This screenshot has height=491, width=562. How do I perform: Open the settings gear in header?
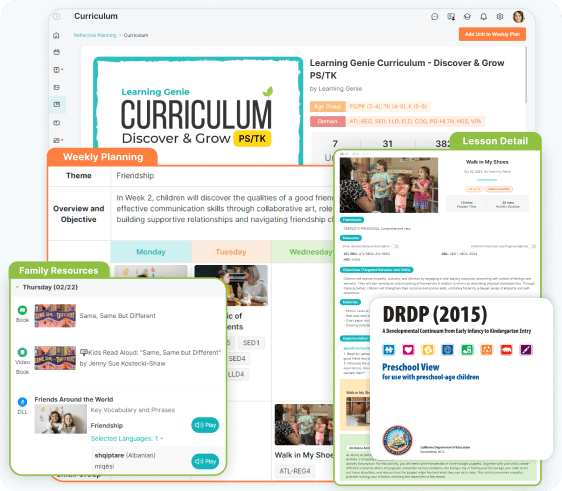coord(500,16)
